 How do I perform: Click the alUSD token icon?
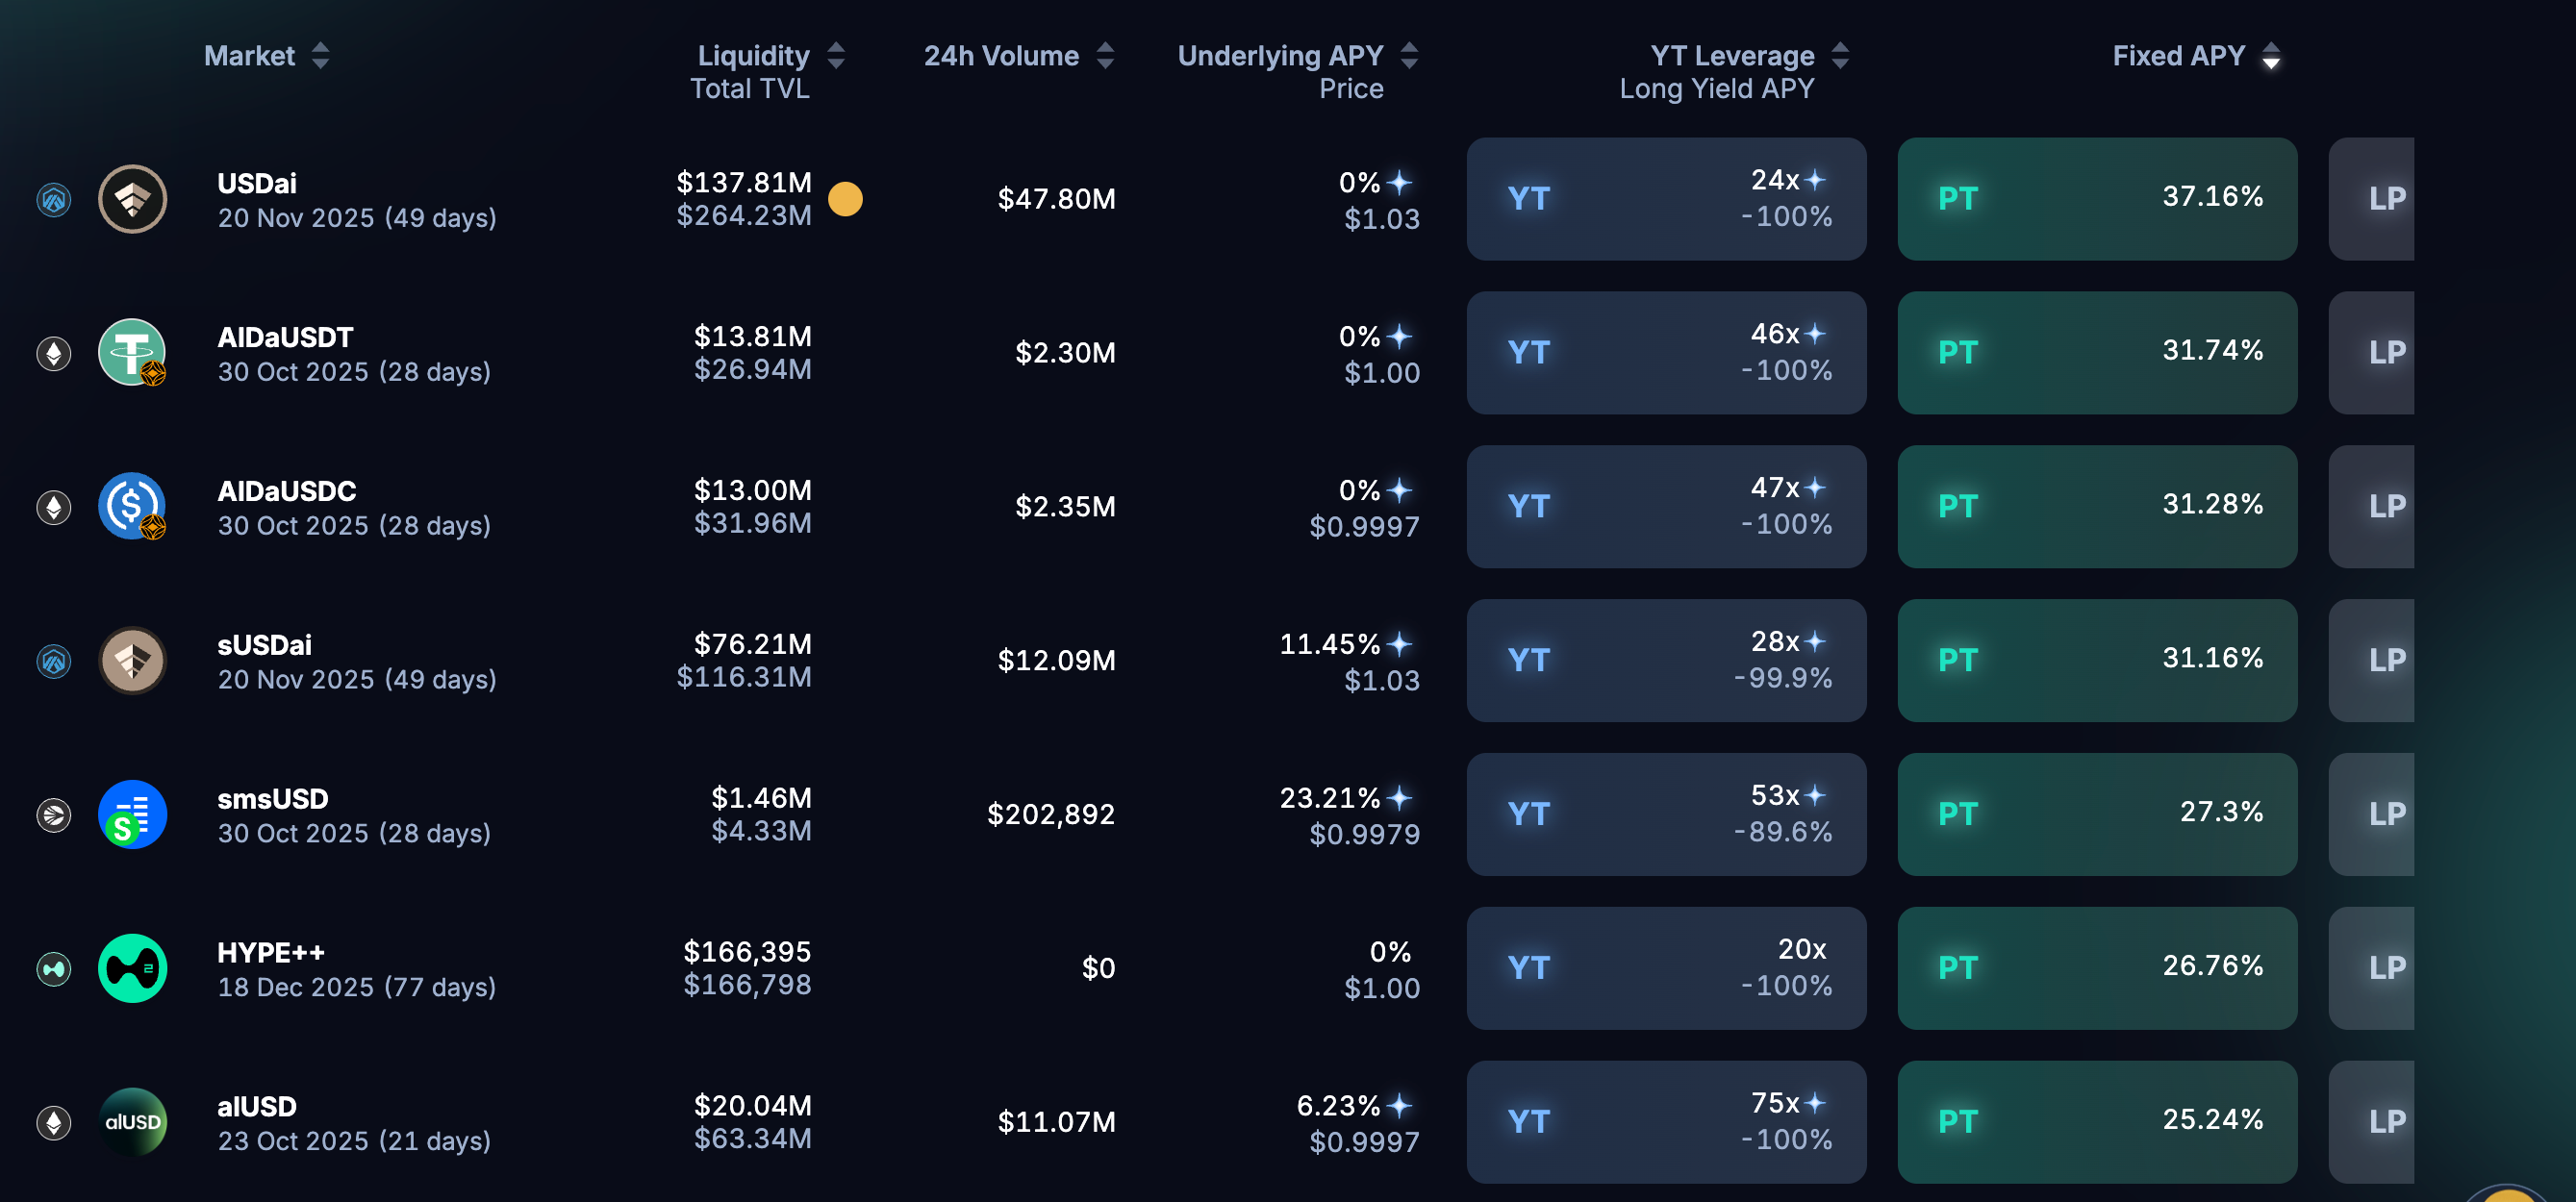(132, 1122)
